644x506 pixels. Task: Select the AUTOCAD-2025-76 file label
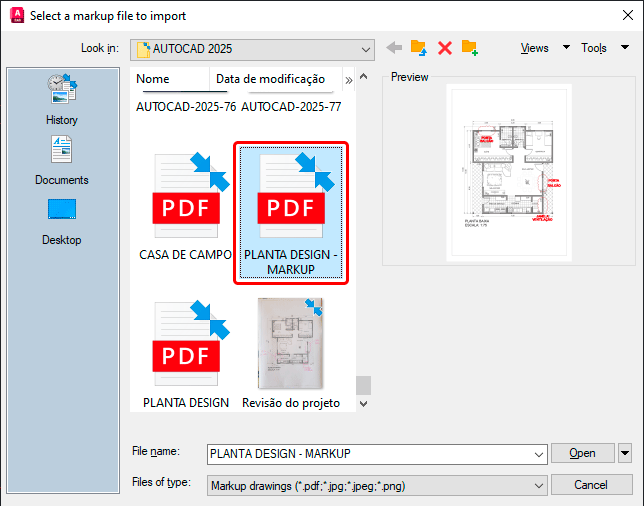pyautogui.click(x=186, y=107)
